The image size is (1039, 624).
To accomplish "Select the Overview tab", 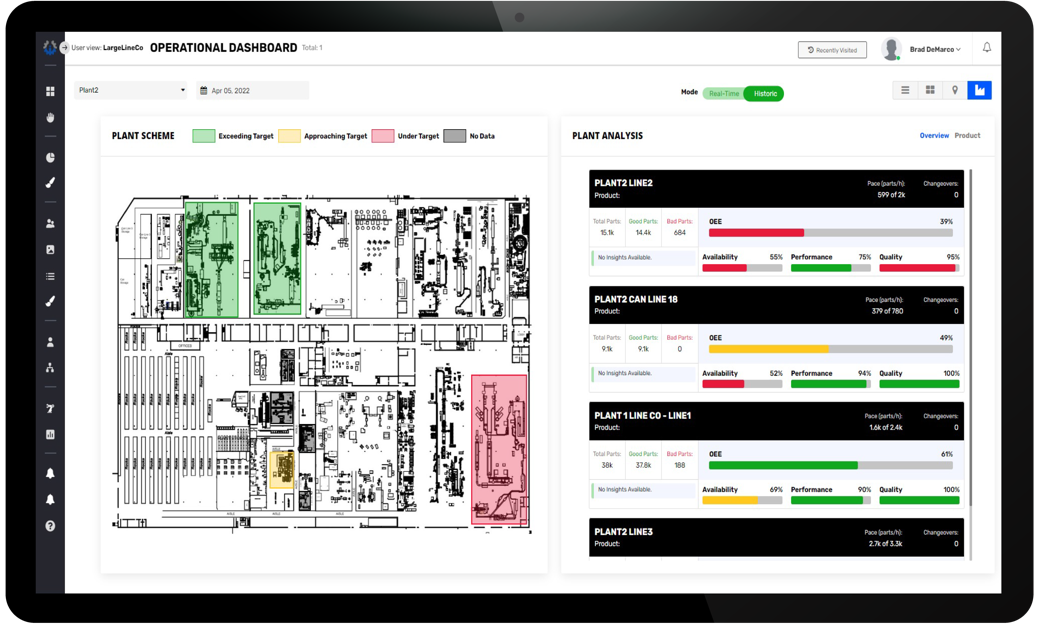I will point(934,135).
